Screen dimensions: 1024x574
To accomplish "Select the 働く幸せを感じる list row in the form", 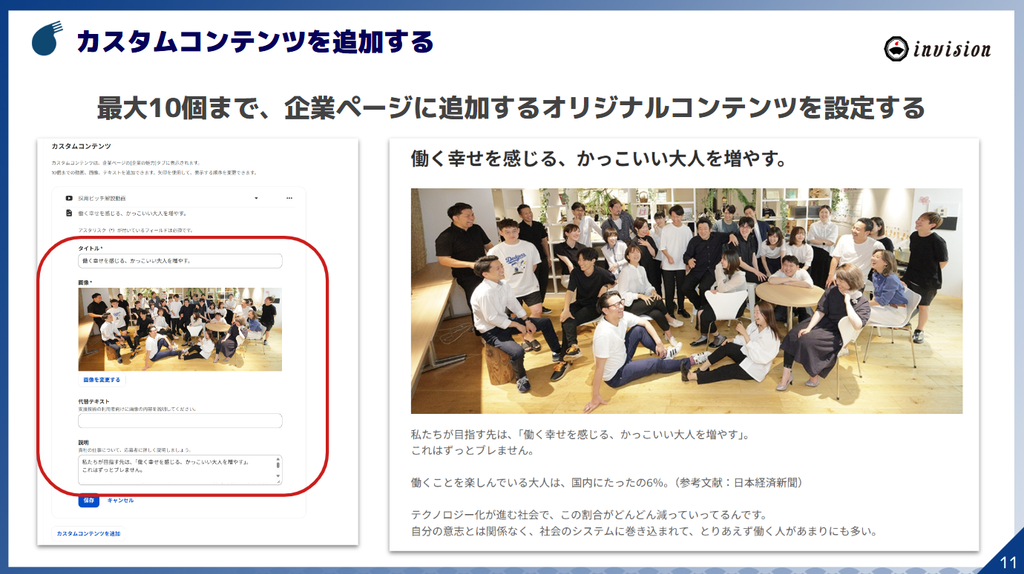I will tap(133, 214).
